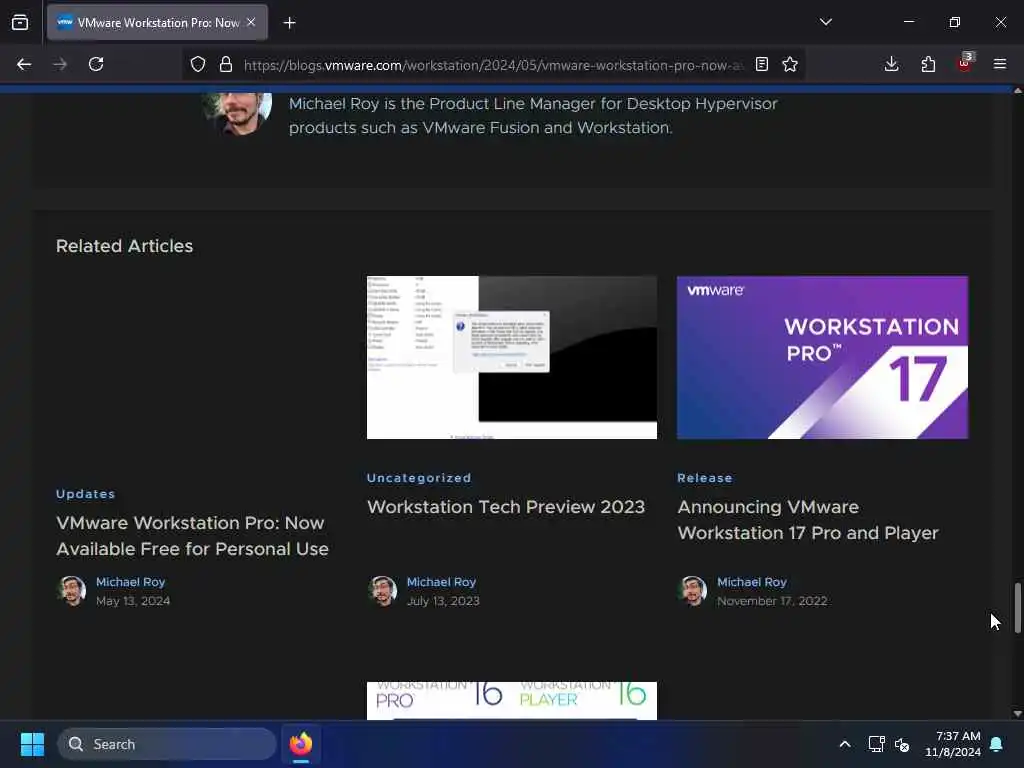The height and width of the screenshot is (768, 1024).
Task: Open notifications bell icon
Action: click(x=997, y=744)
